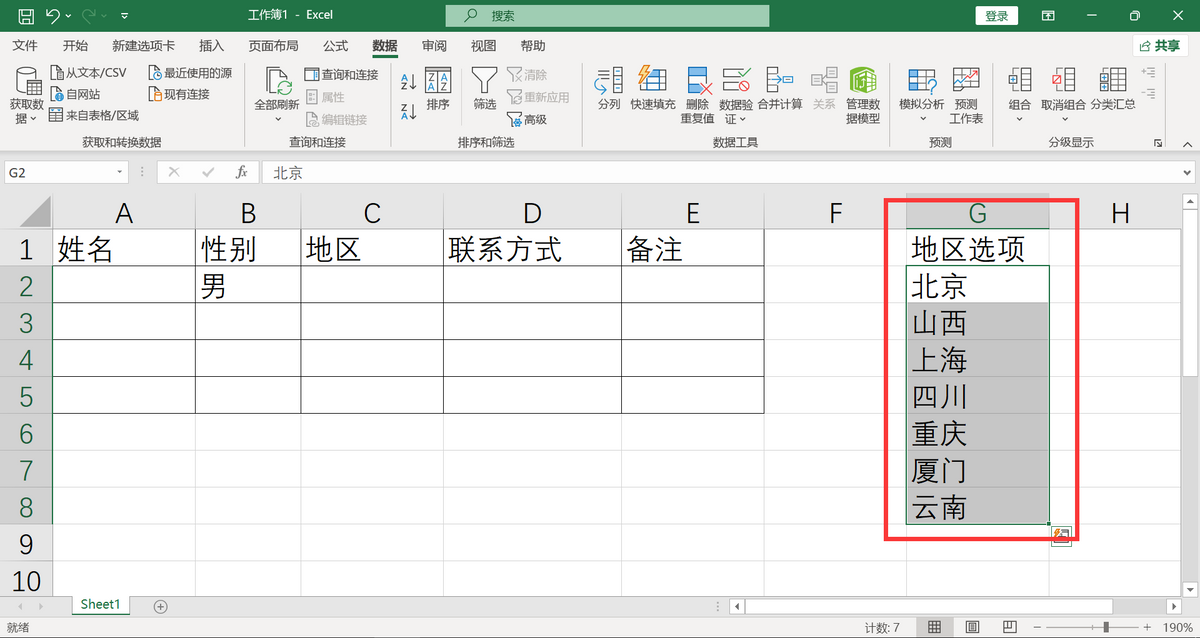Expand the Name Box dropdown arrow
This screenshot has height=638, width=1200.
(120, 172)
